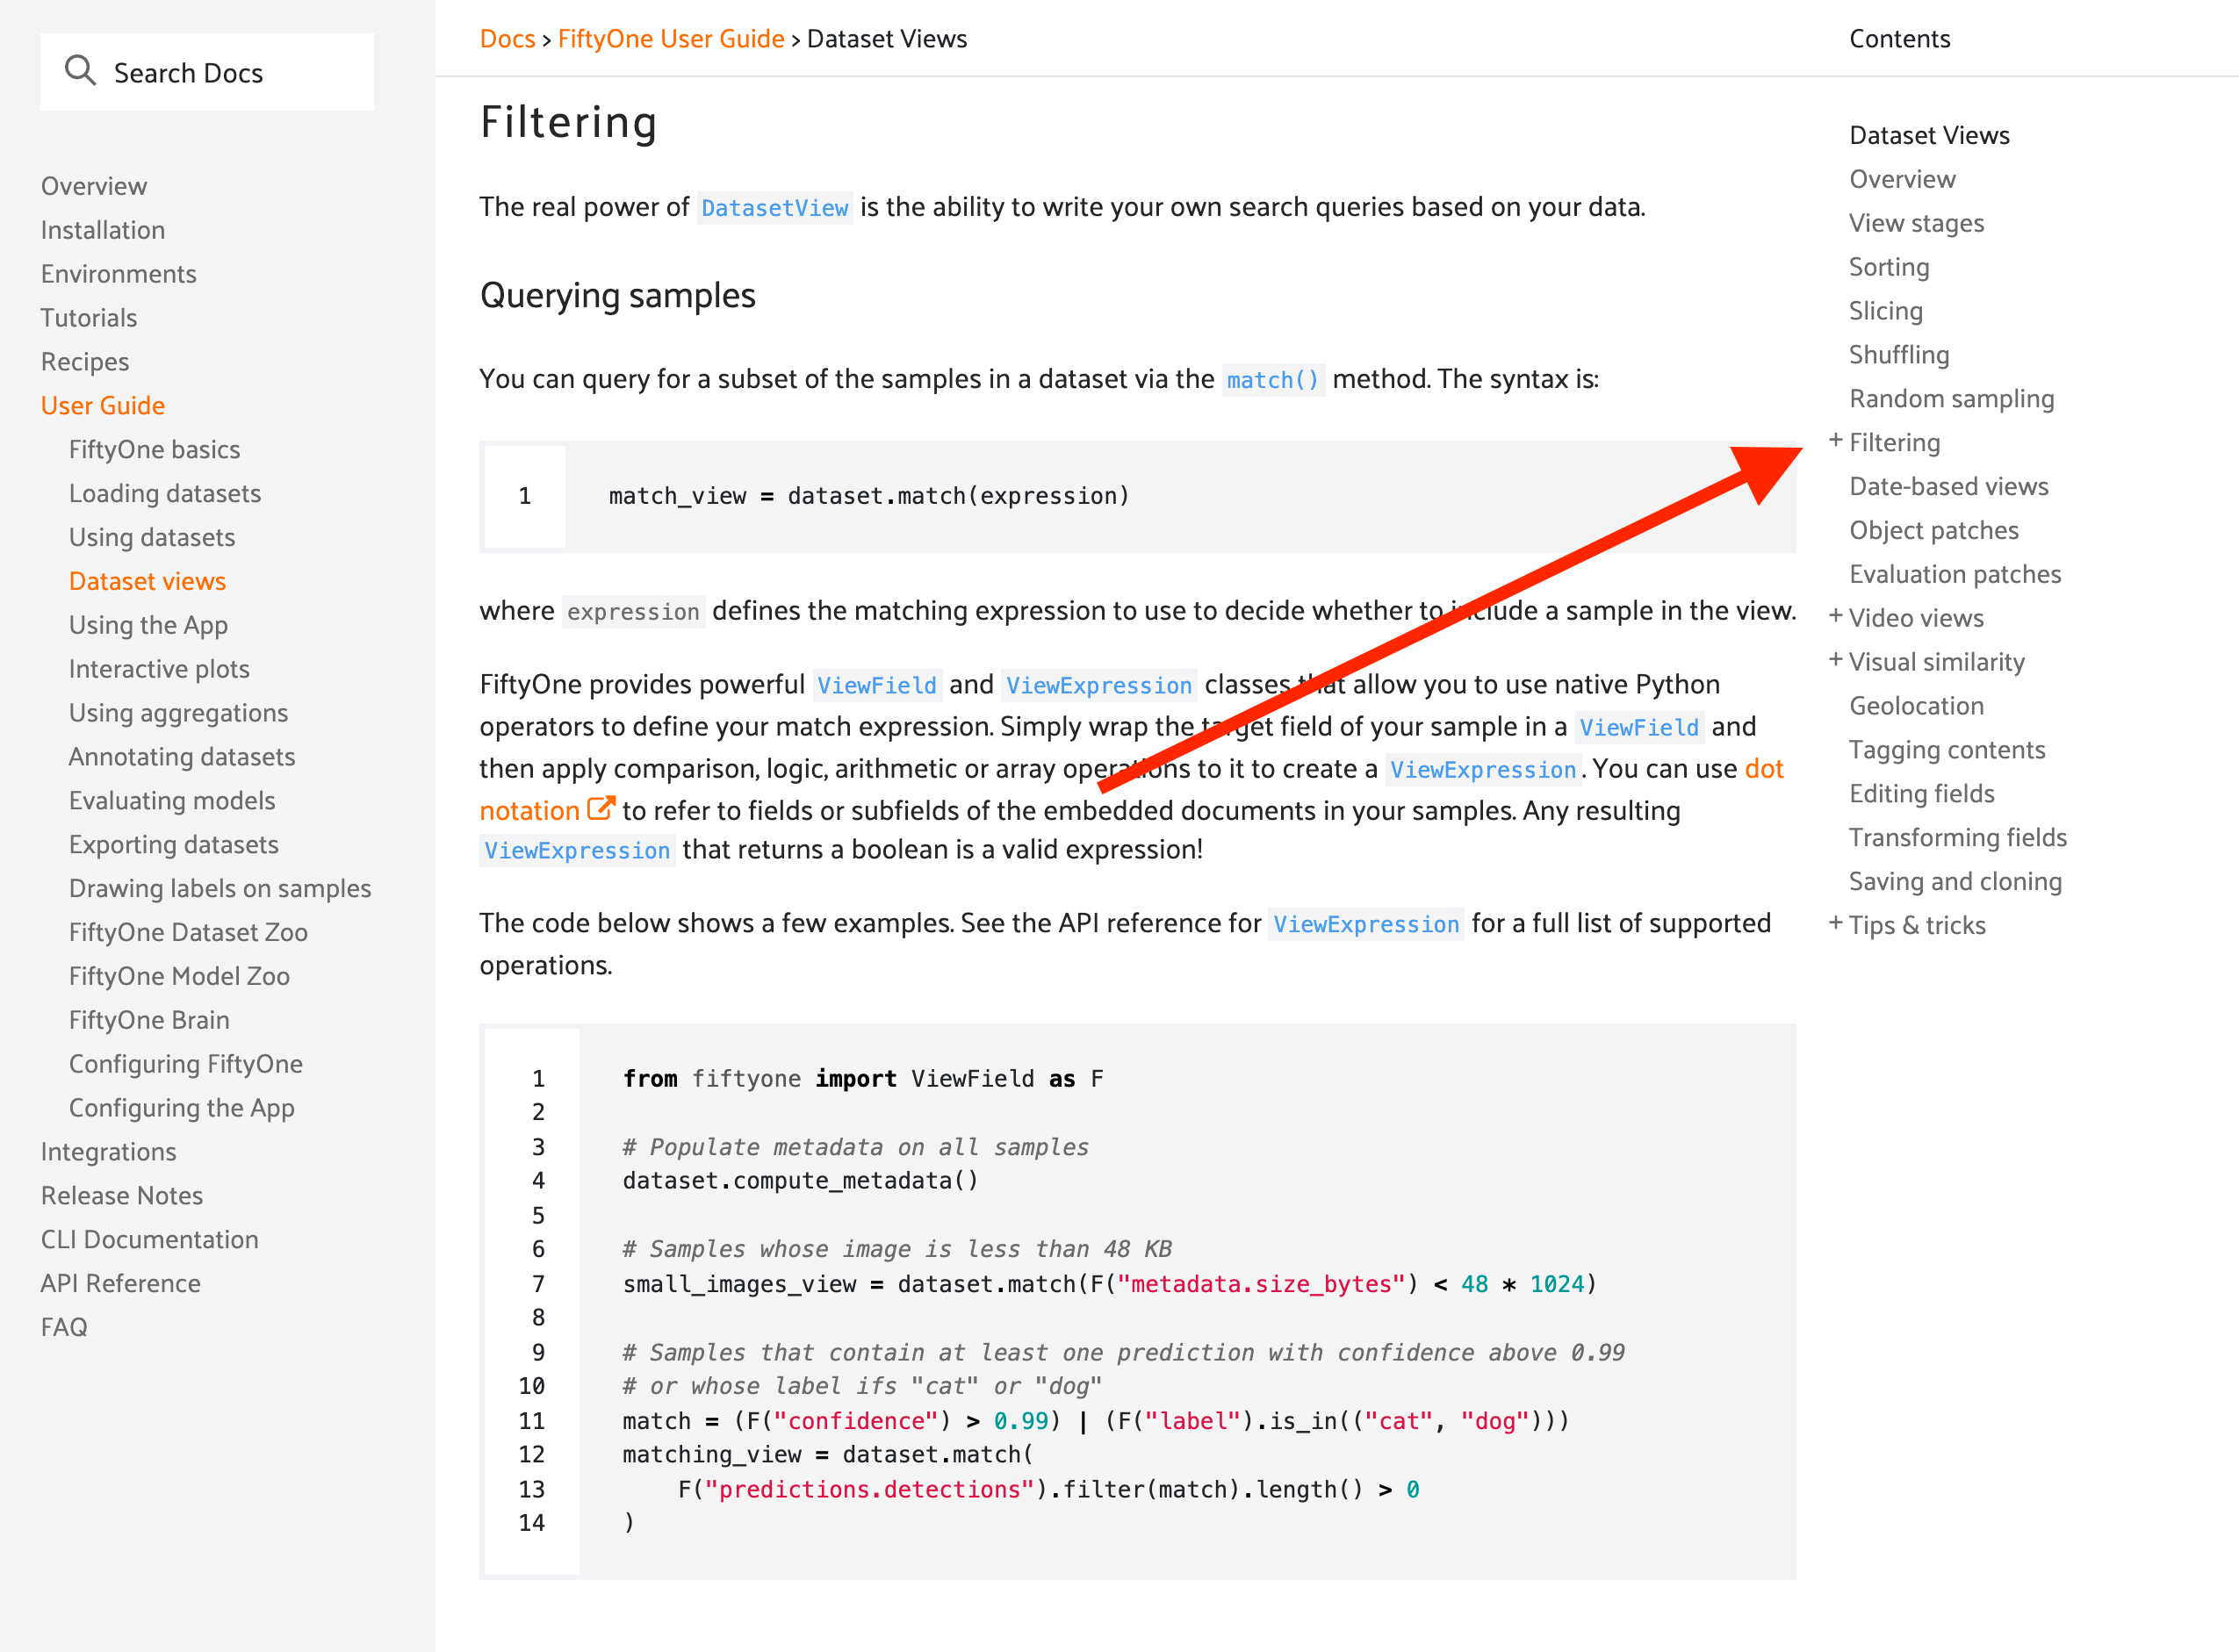Open Using the App page
This screenshot has width=2239, height=1652.
coord(149,625)
